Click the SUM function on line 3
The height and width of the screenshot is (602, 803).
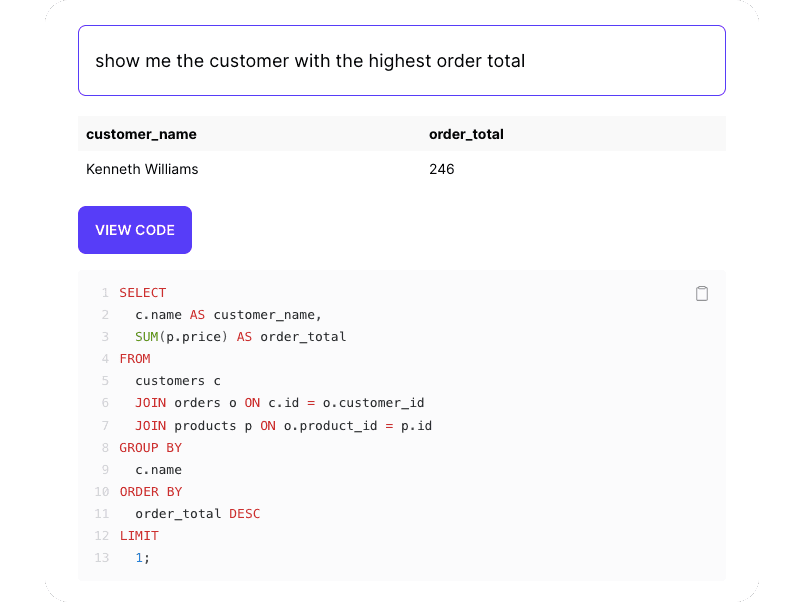pos(145,336)
